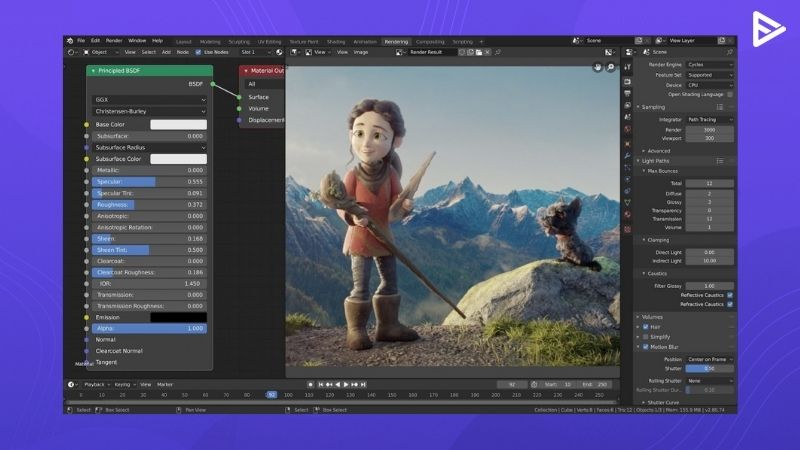Open the Edit menu
This screenshot has height=450, width=800.
tap(95, 41)
